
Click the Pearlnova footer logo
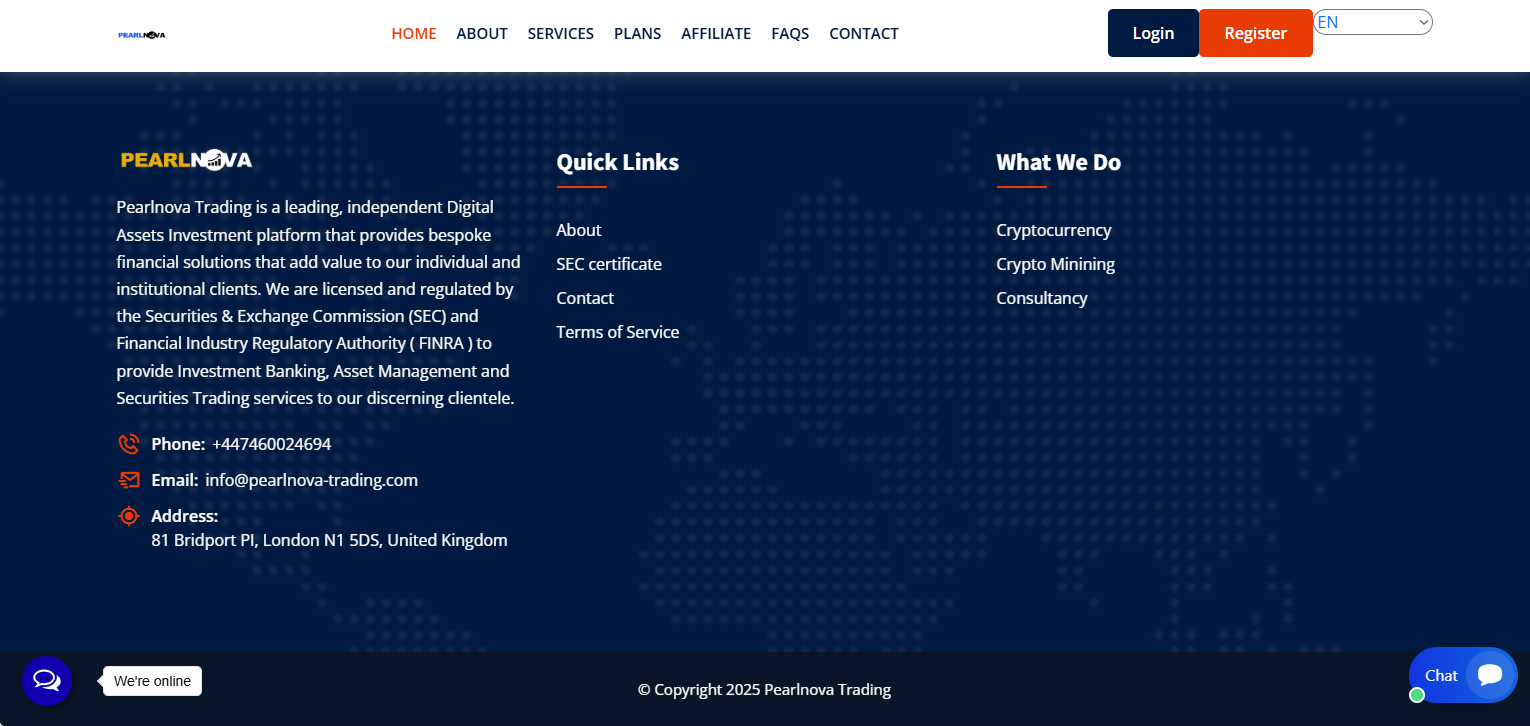click(186, 160)
